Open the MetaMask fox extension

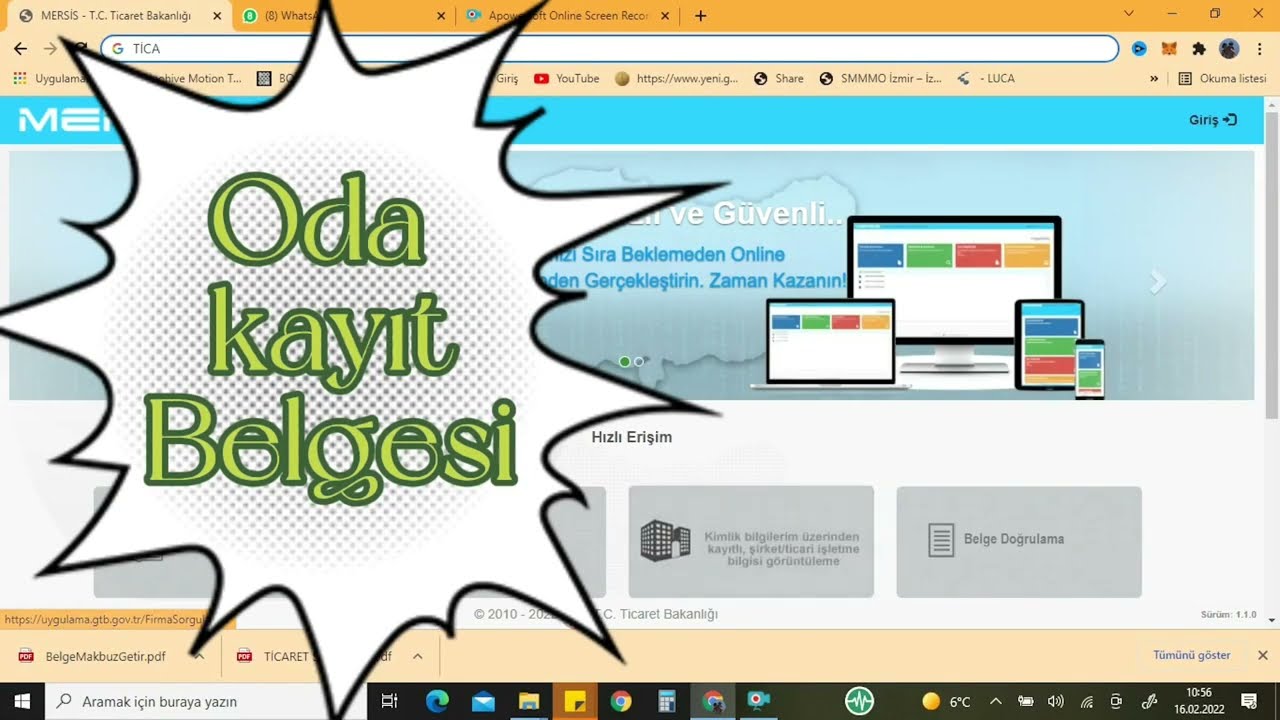(x=1169, y=48)
